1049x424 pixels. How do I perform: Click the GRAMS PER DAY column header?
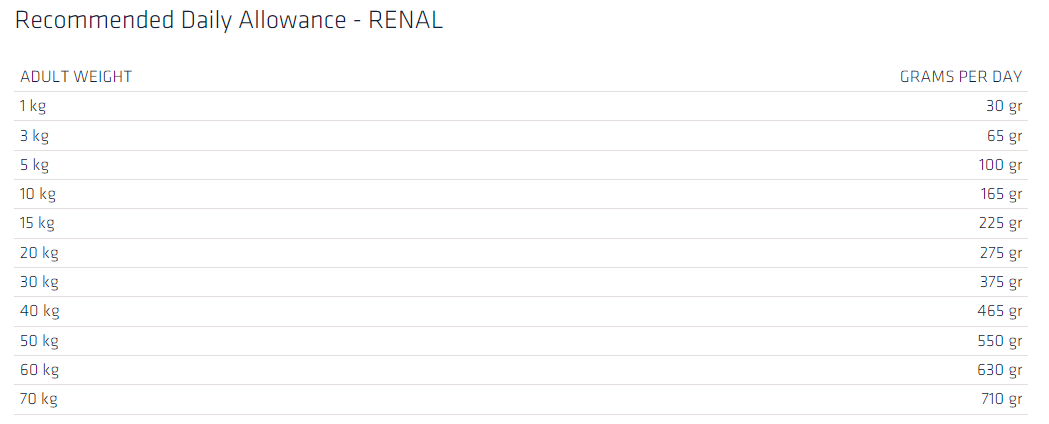click(x=960, y=77)
